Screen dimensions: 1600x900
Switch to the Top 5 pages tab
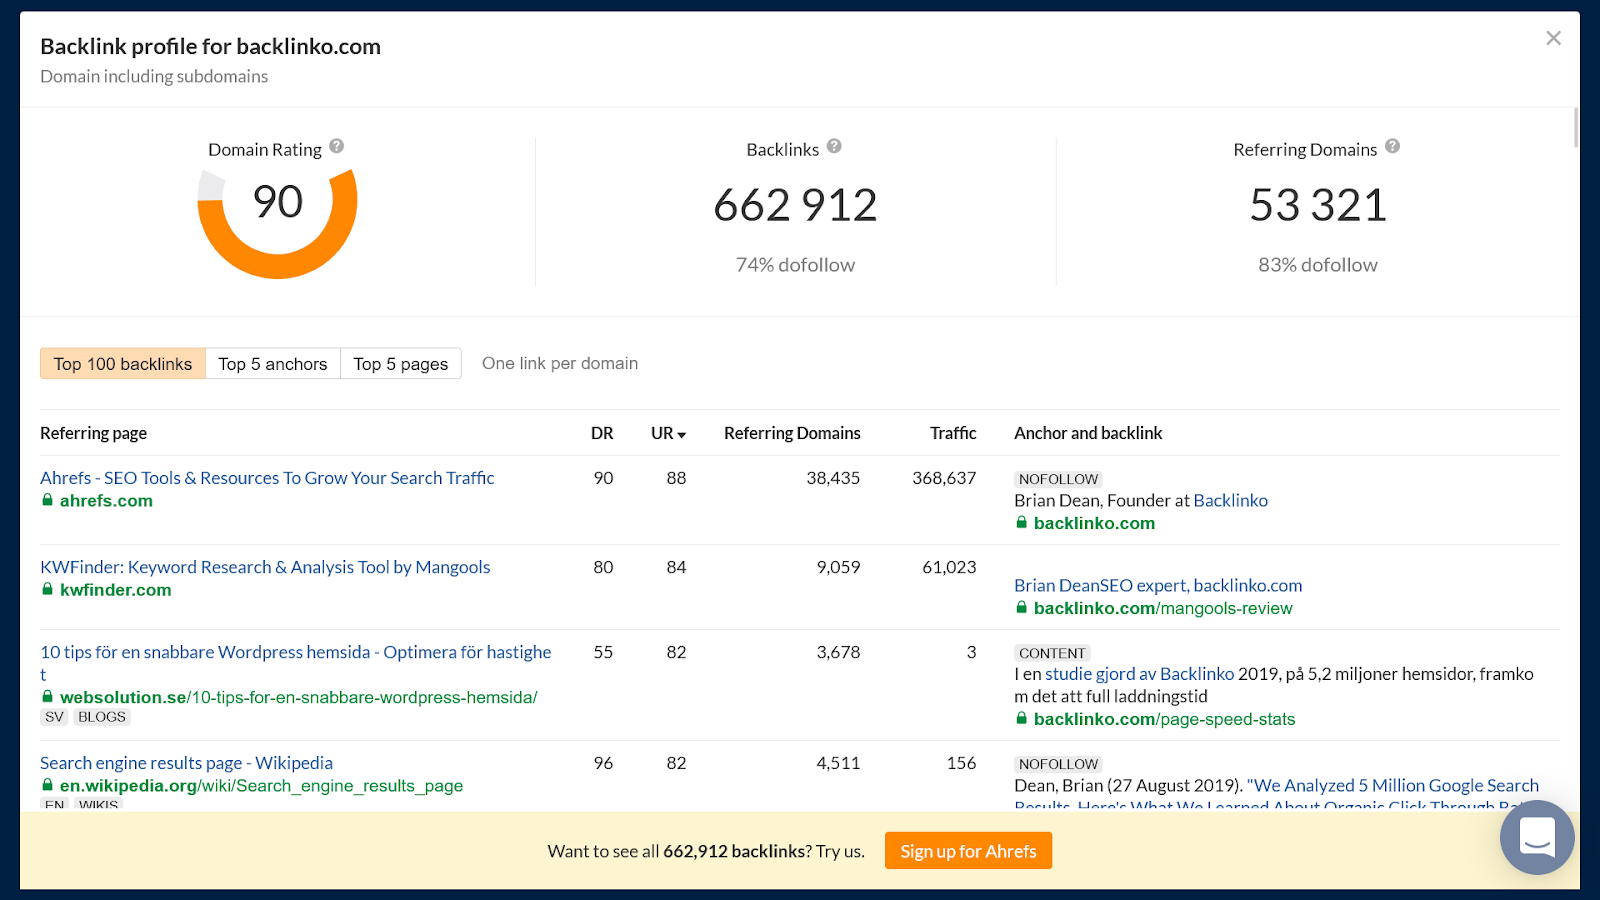pyautogui.click(x=401, y=364)
